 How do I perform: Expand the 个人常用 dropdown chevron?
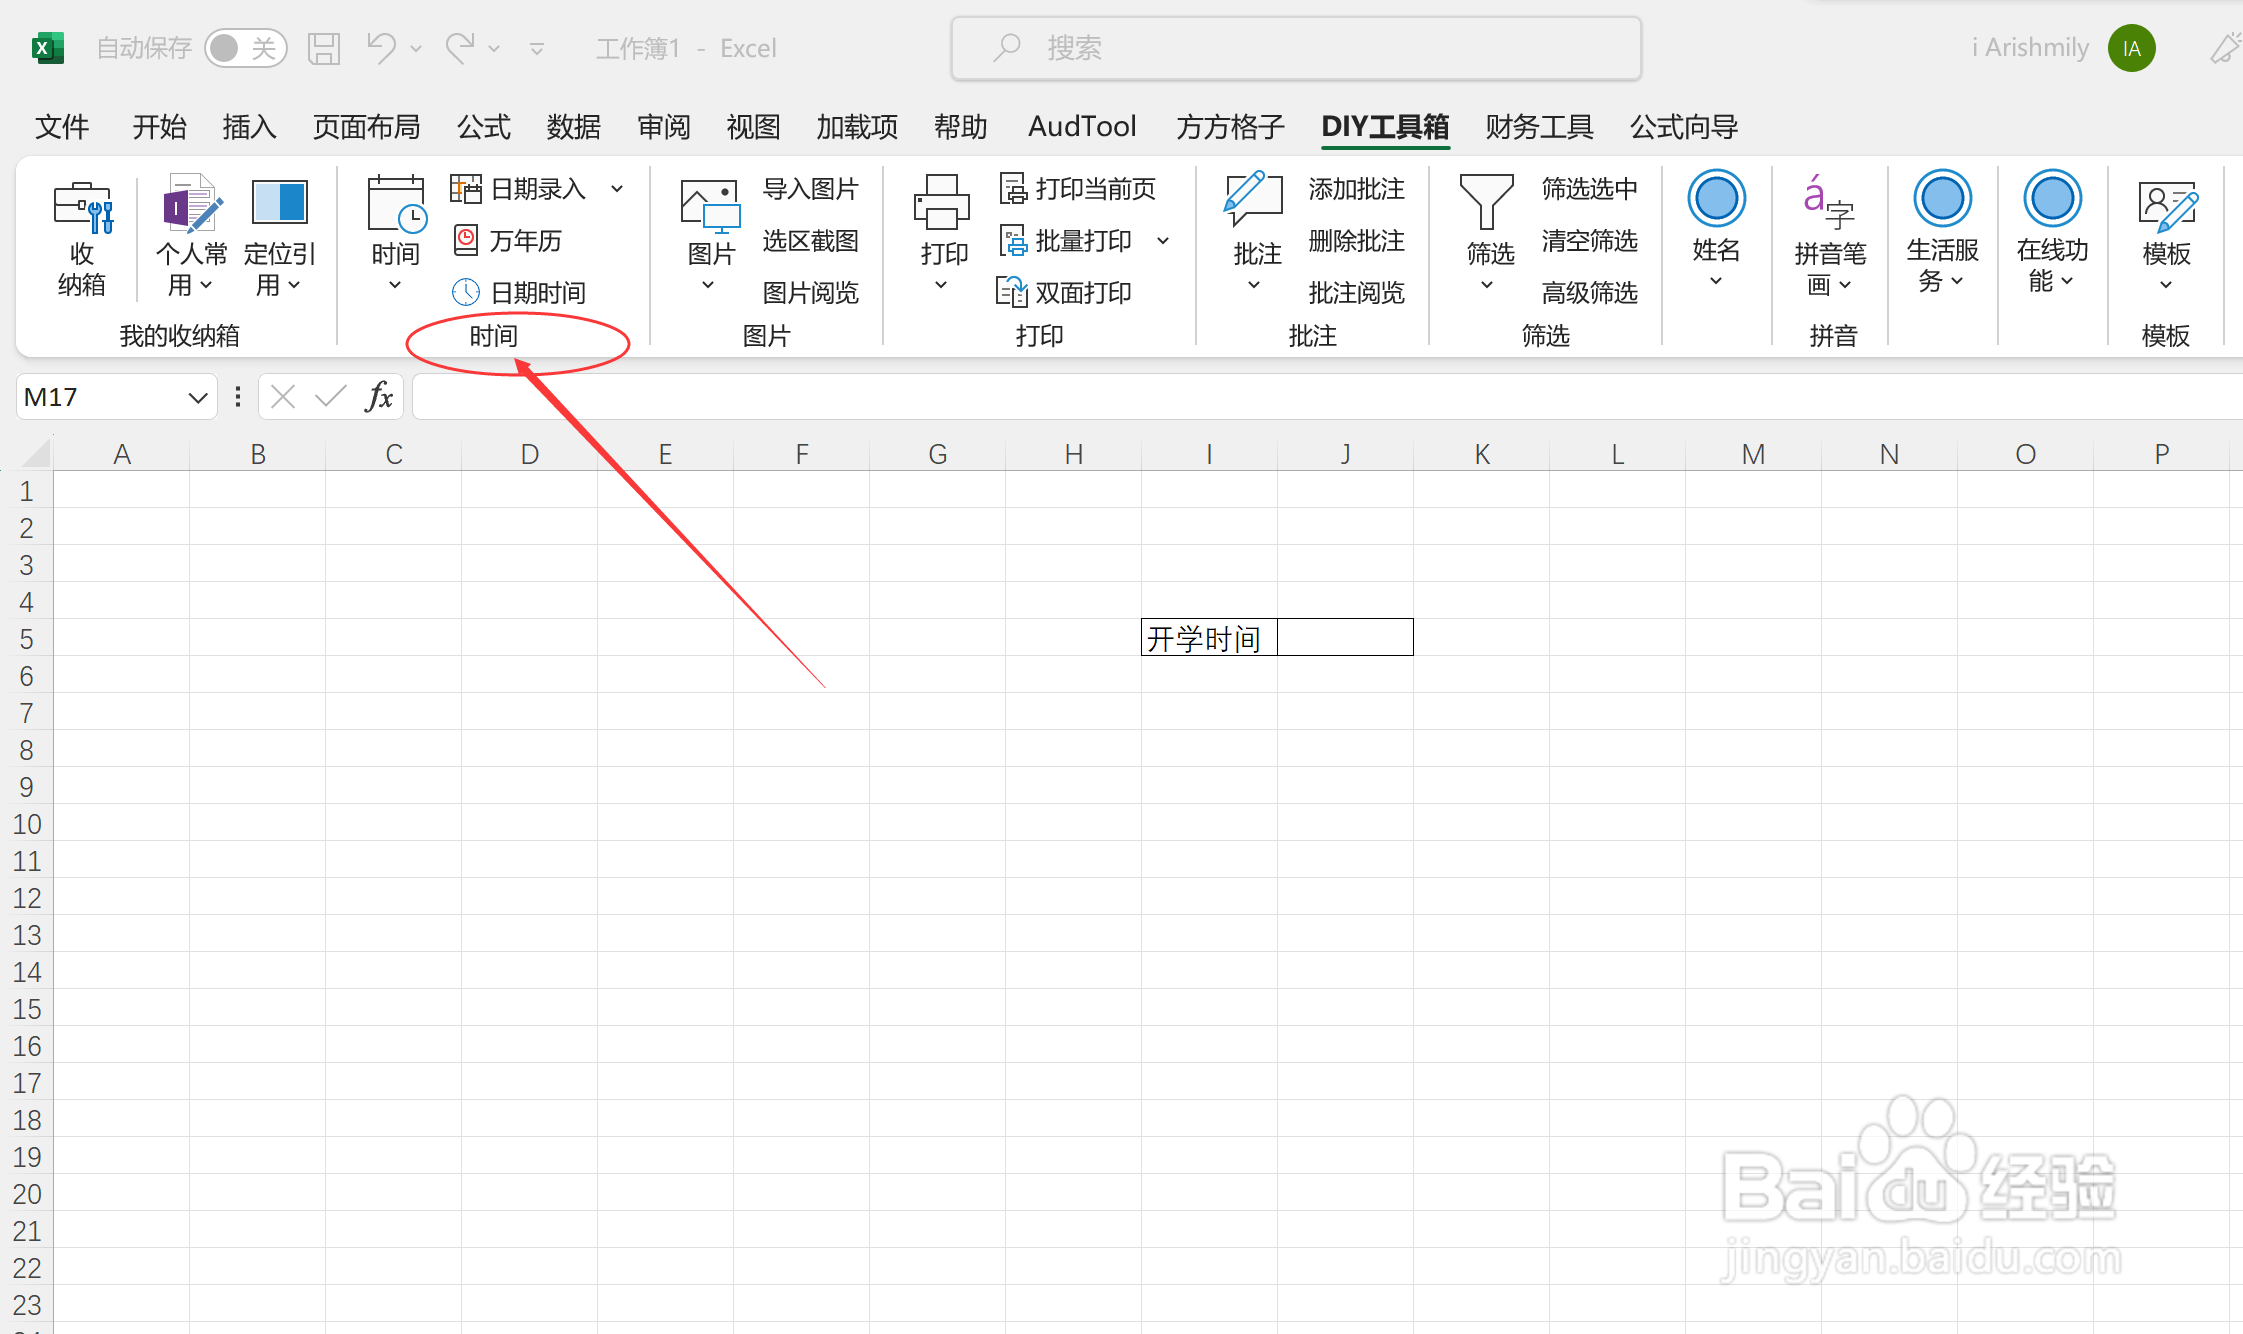pyautogui.click(x=207, y=286)
